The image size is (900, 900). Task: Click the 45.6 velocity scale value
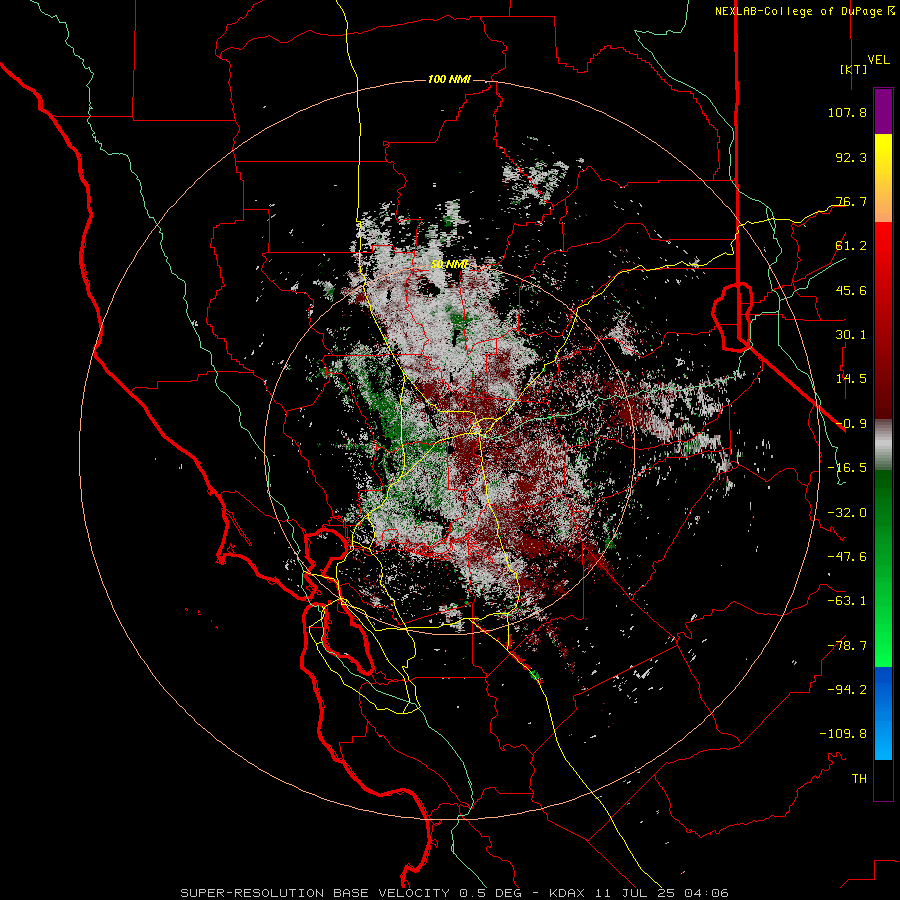pyautogui.click(x=851, y=290)
